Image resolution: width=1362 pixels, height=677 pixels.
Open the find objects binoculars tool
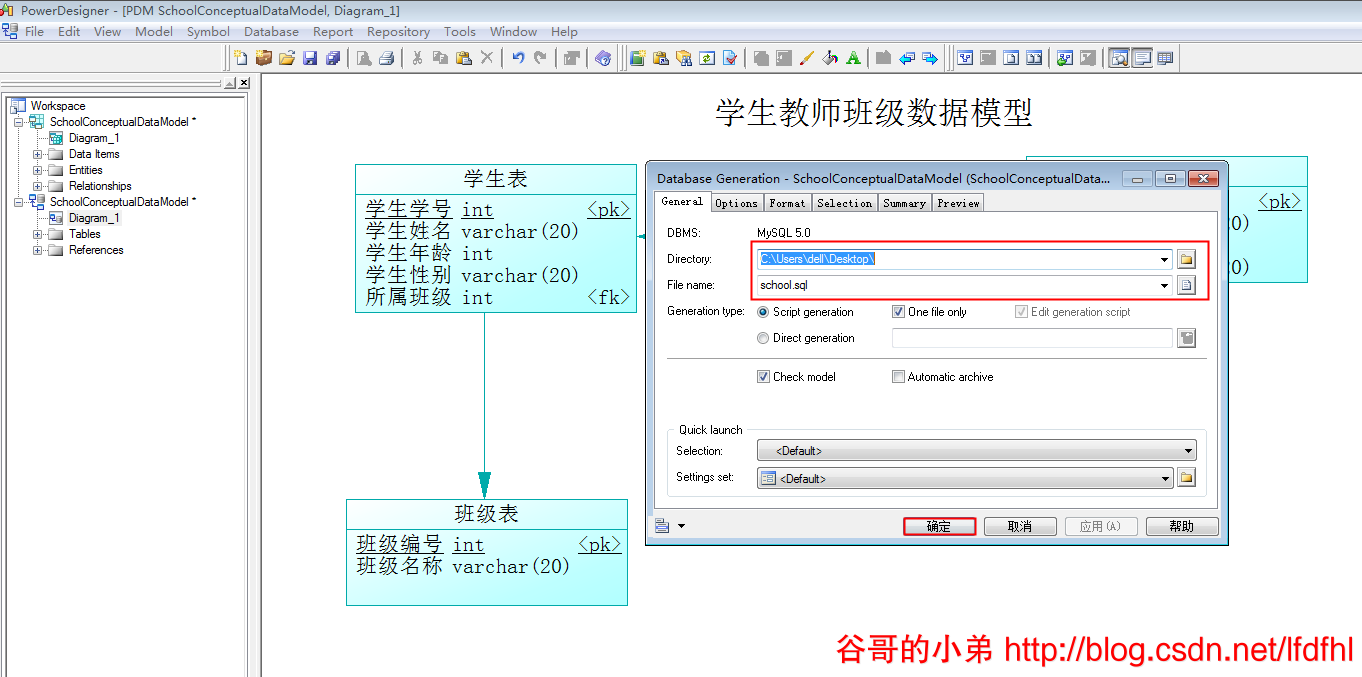pos(685,57)
